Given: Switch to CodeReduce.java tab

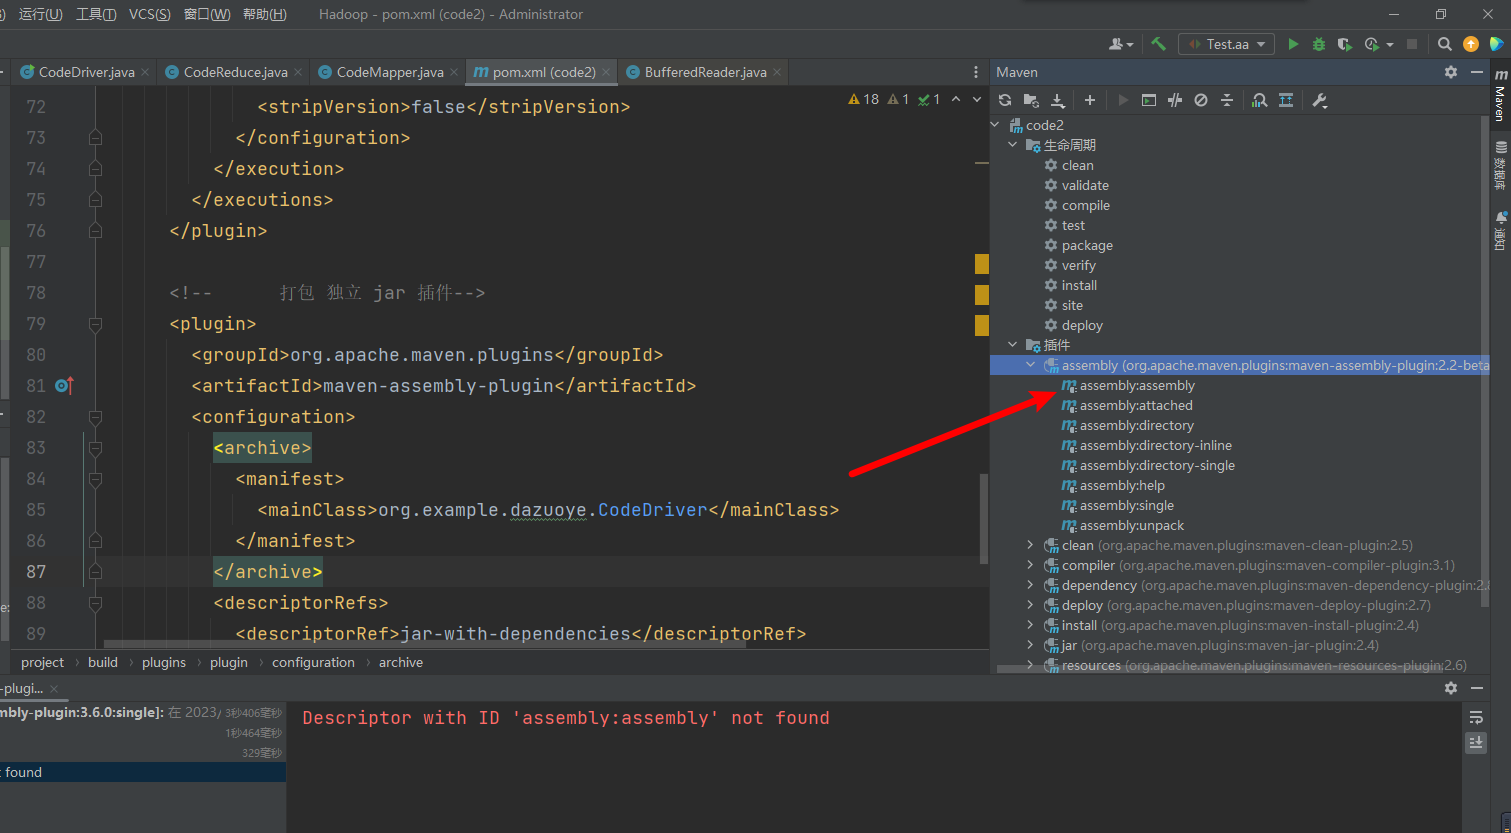Looking at the screenshot, I should [x=236, y=72].
